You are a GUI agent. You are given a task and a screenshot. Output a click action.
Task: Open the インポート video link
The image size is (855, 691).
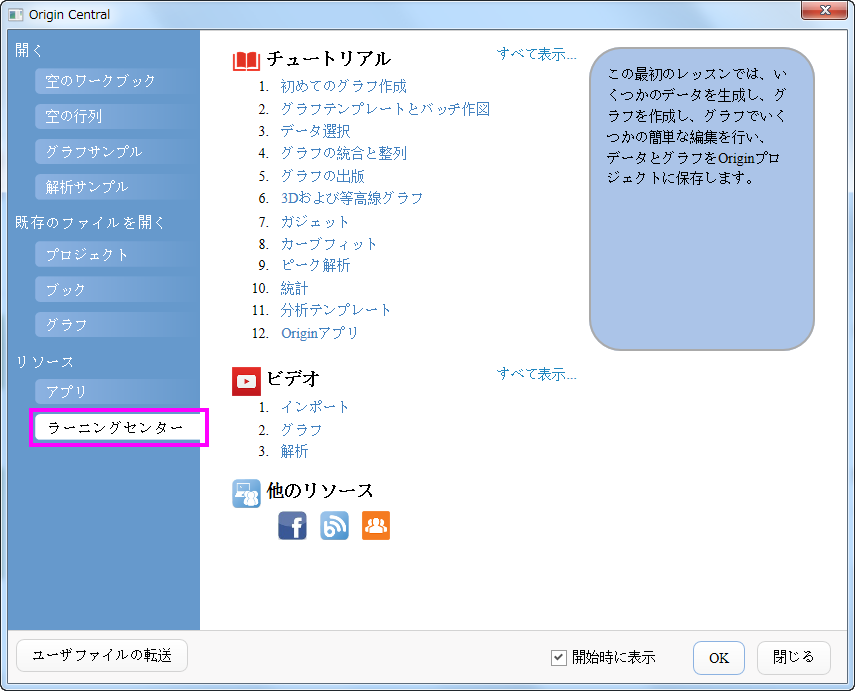(315, 407)
